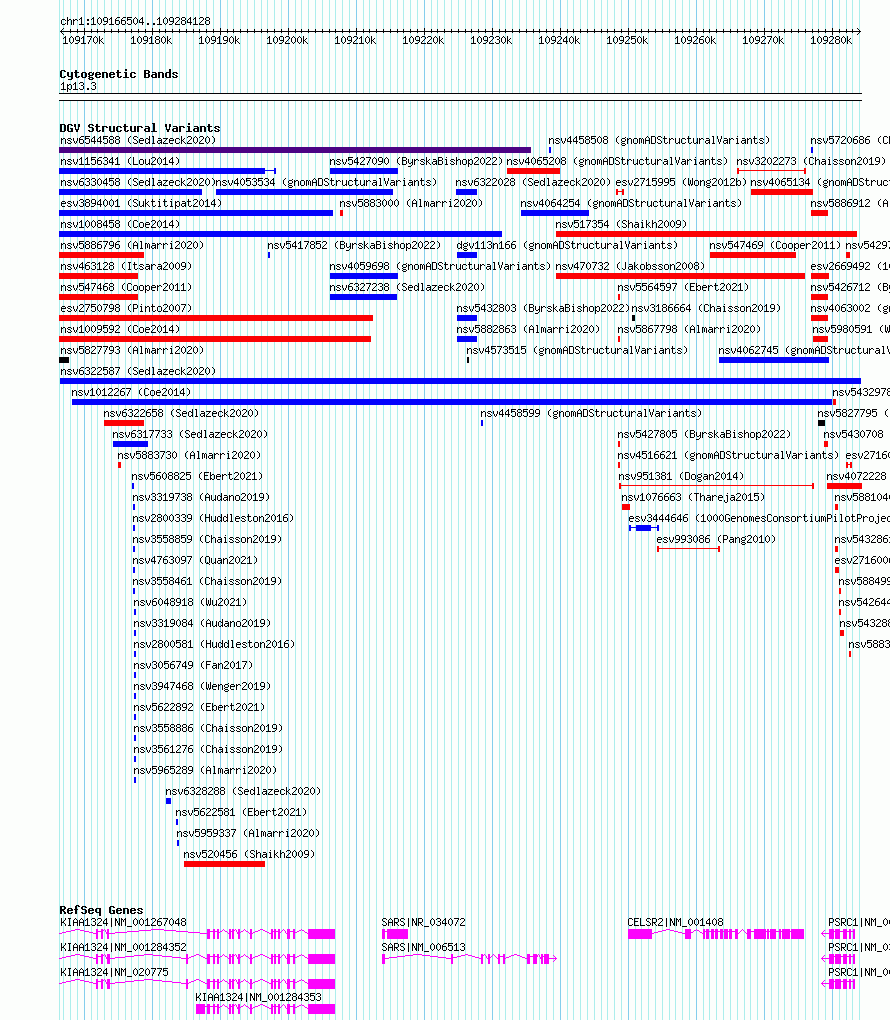This screenshot has height=1020, width=890.
Task: Select nsv5417852 (ByrskaBishop2022) label
Action: tap(354, 245)
